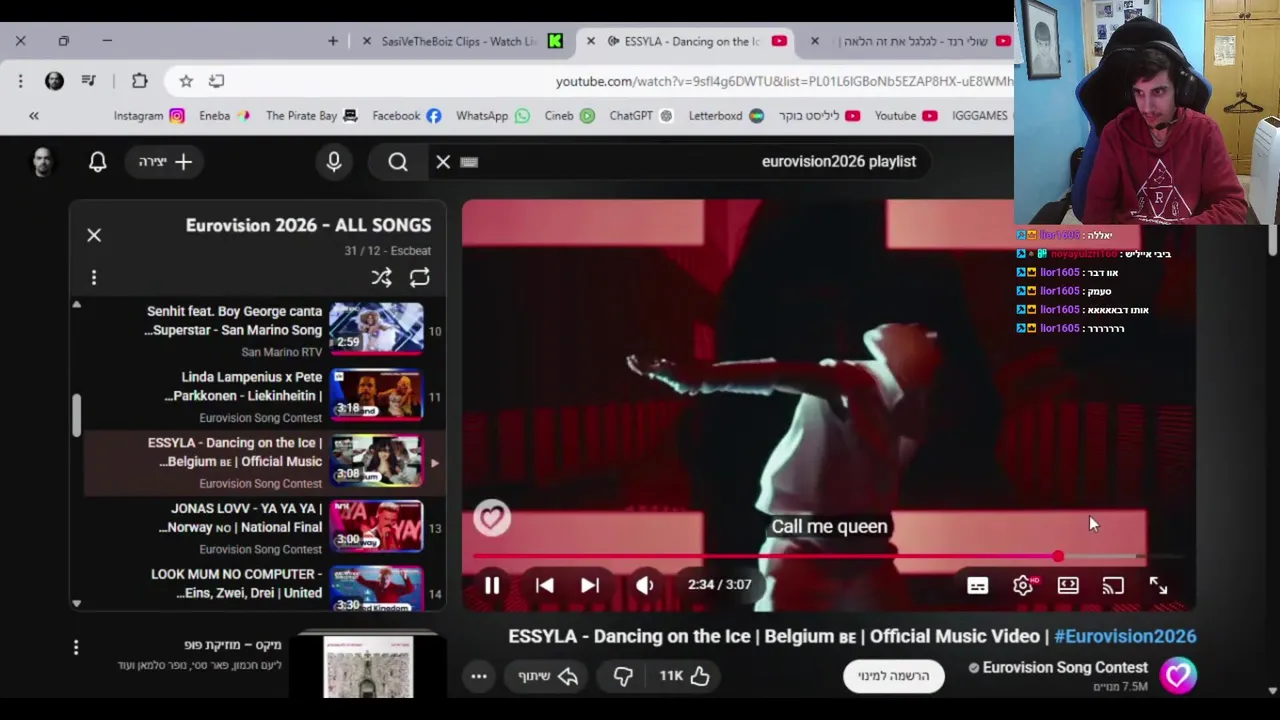Open a new browser tab
The image size is (1280, 720).
pos(333,41)
